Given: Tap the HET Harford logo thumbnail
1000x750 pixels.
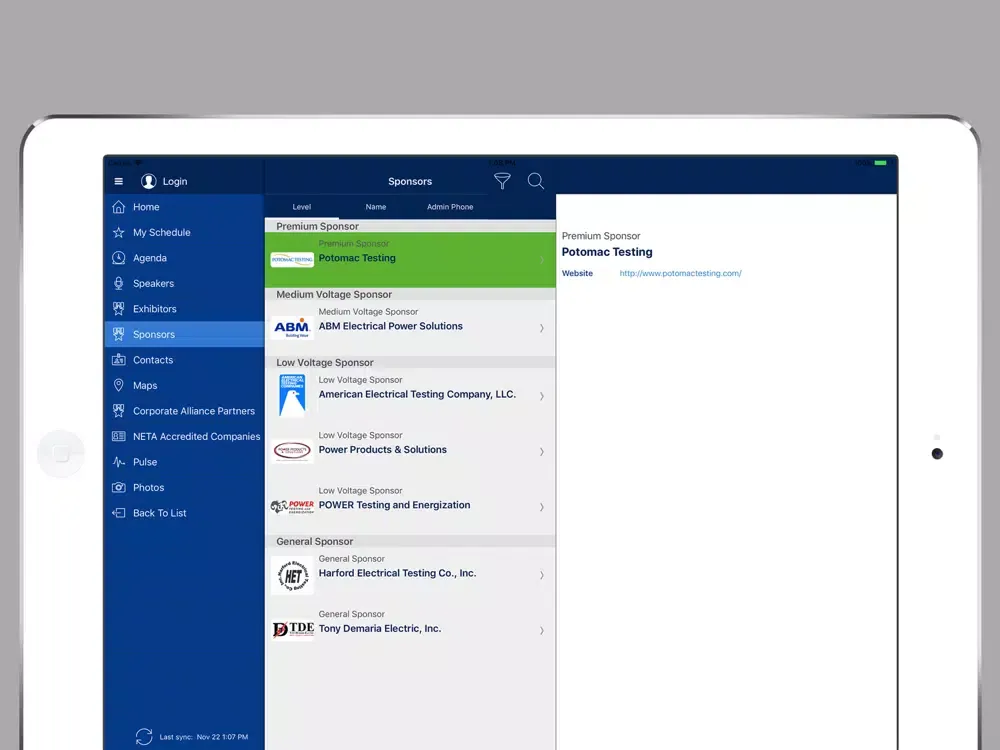Looking at the screenshot, I should click(292, 575).
